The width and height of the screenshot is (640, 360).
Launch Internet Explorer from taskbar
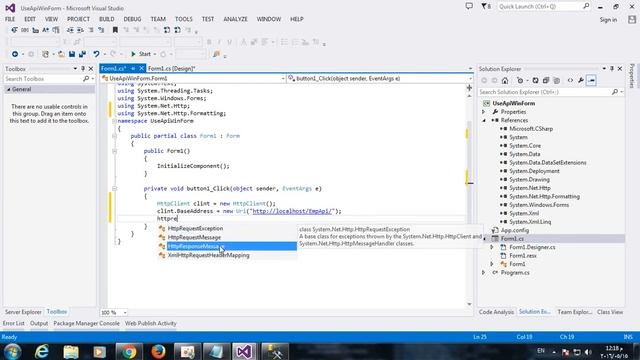point(42,351)
